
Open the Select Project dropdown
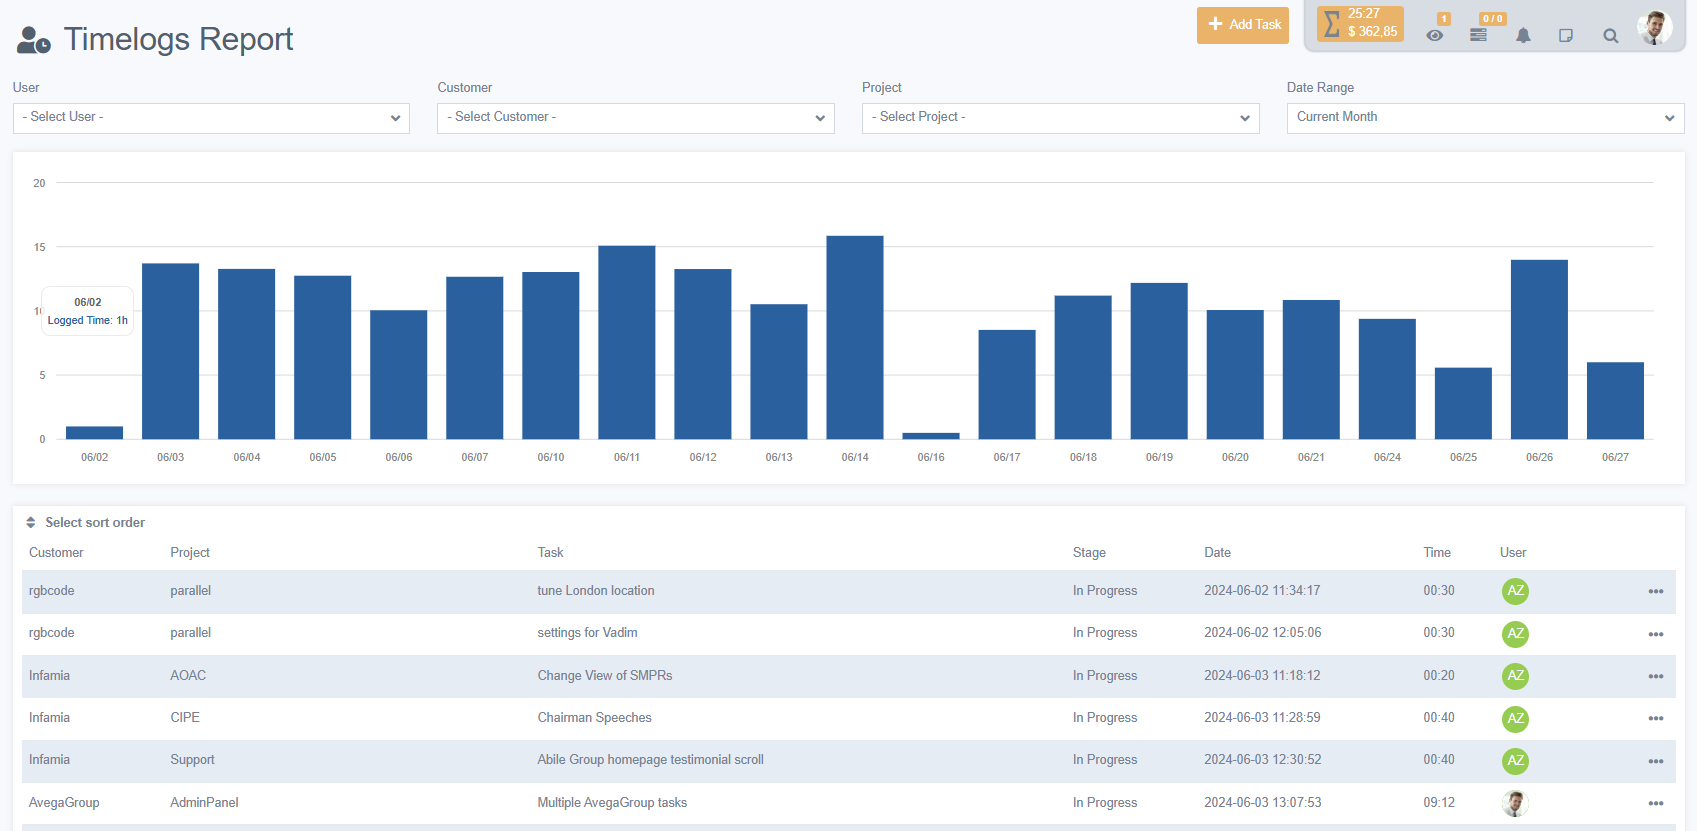[x=1060, y=118]
